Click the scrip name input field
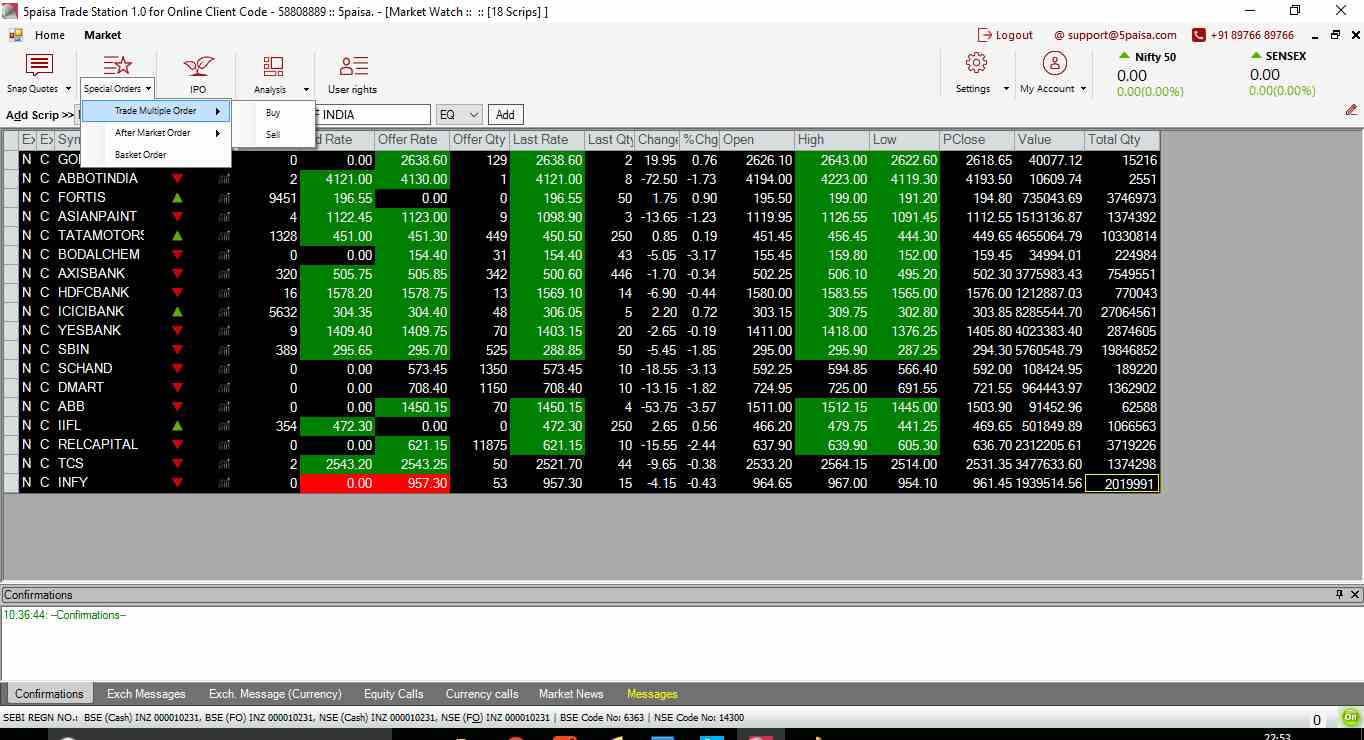Image resolution: width=1364 pixels, height=740 pixels. 372,115
